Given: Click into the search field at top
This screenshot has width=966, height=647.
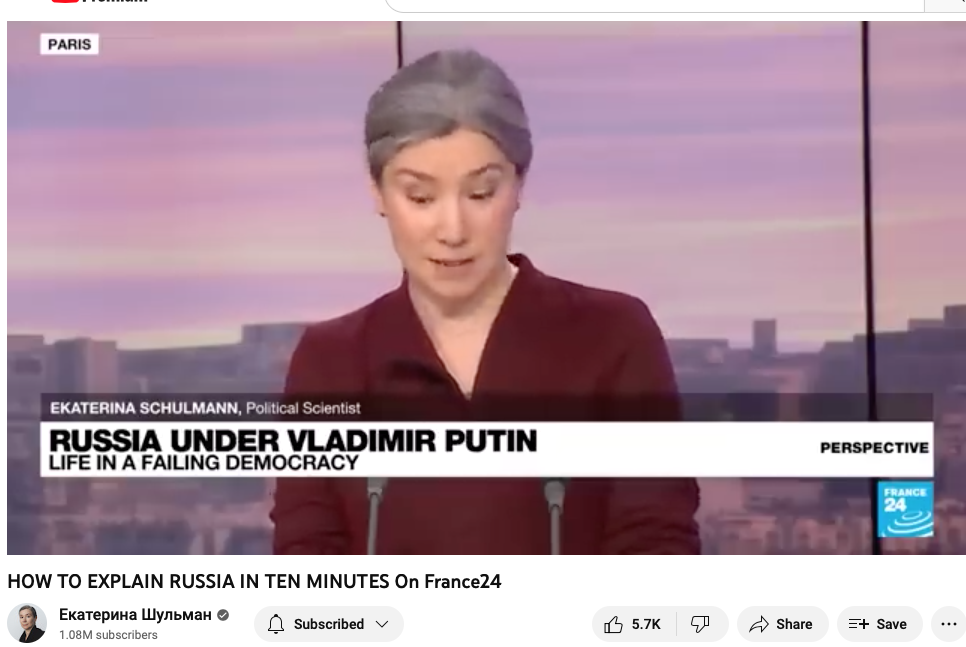Looking at the screenshot, I should [655, 5].
